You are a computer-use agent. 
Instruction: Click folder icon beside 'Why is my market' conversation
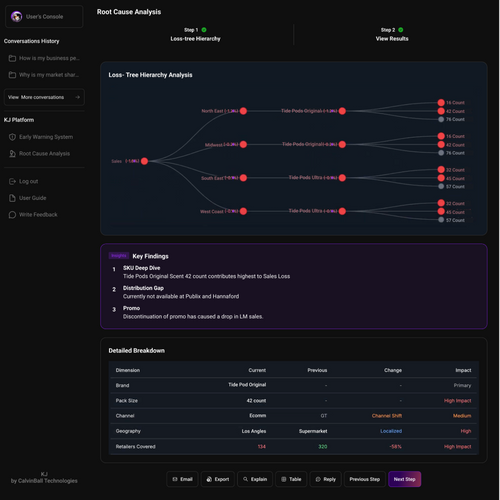(x=12, y=75)
